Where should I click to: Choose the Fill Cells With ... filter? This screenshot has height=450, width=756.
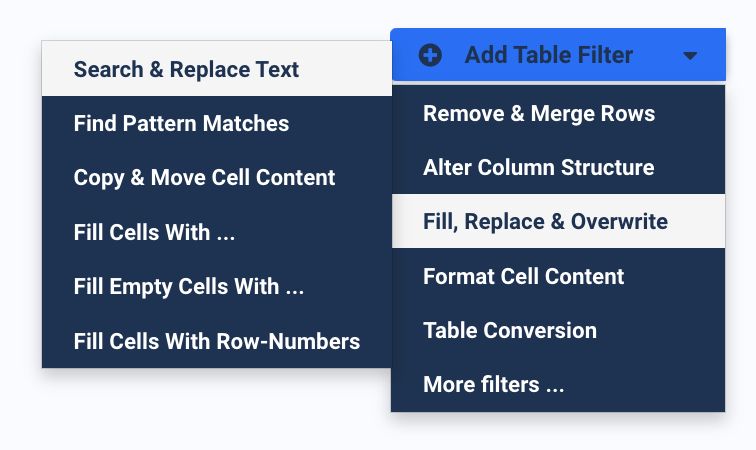click(216, 232)
